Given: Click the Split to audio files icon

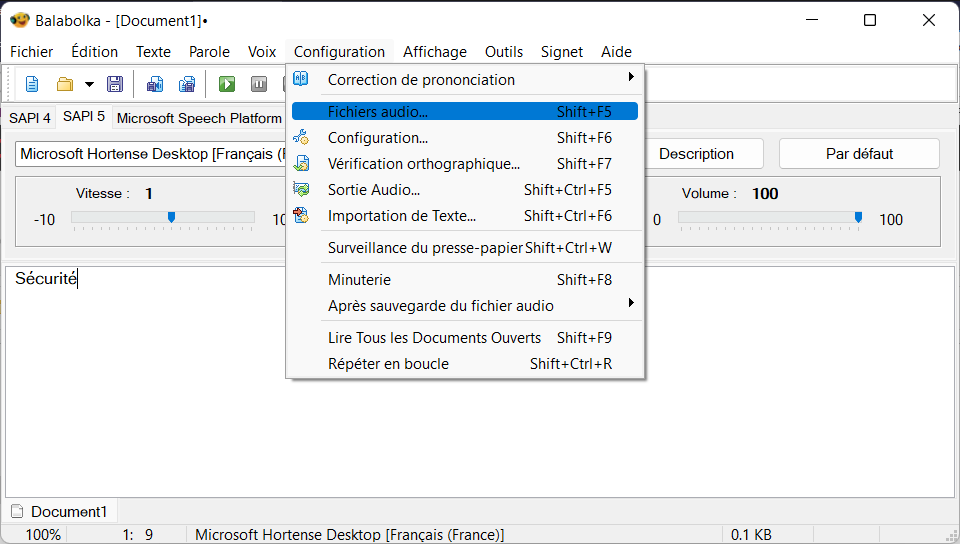Looking at the screenshot, I should coord(187,84).
